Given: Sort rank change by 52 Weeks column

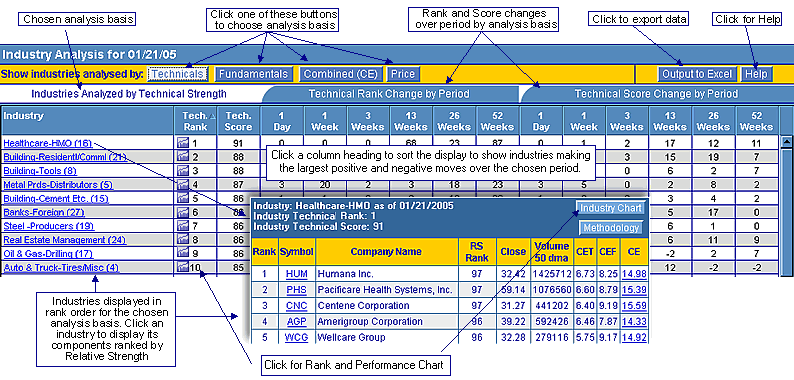Looking at the screenshot, I should 498,121.
